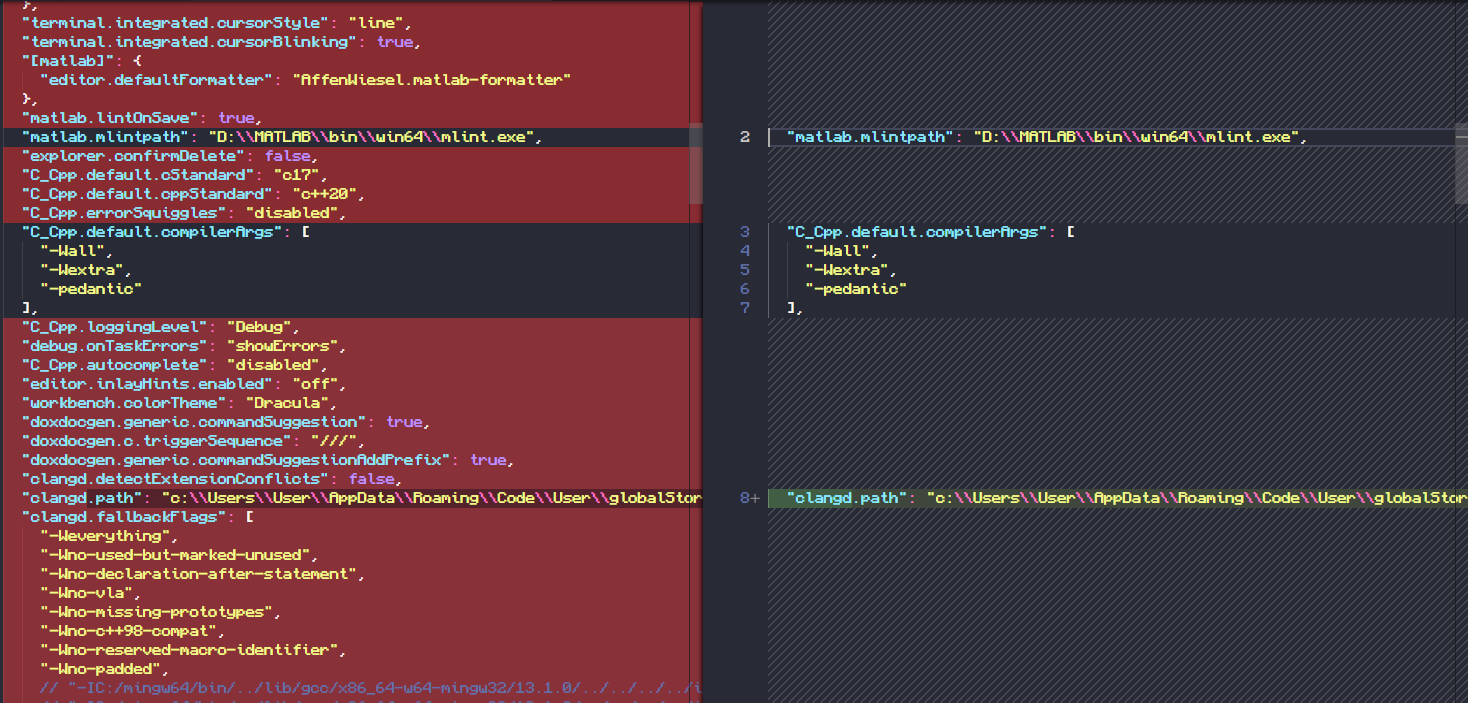Click the "8+" line number next to clangd.path

[749, 497]
